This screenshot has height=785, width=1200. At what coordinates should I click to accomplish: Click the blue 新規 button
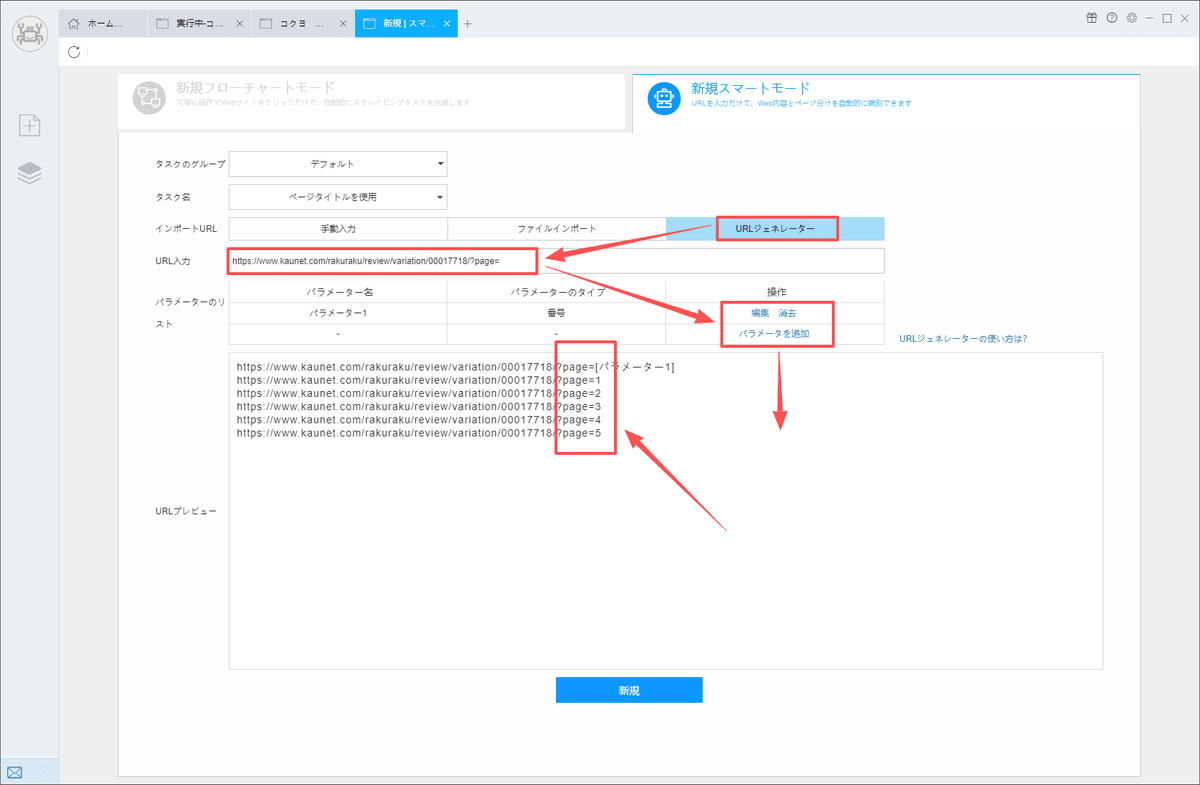(x=629, y=690)
